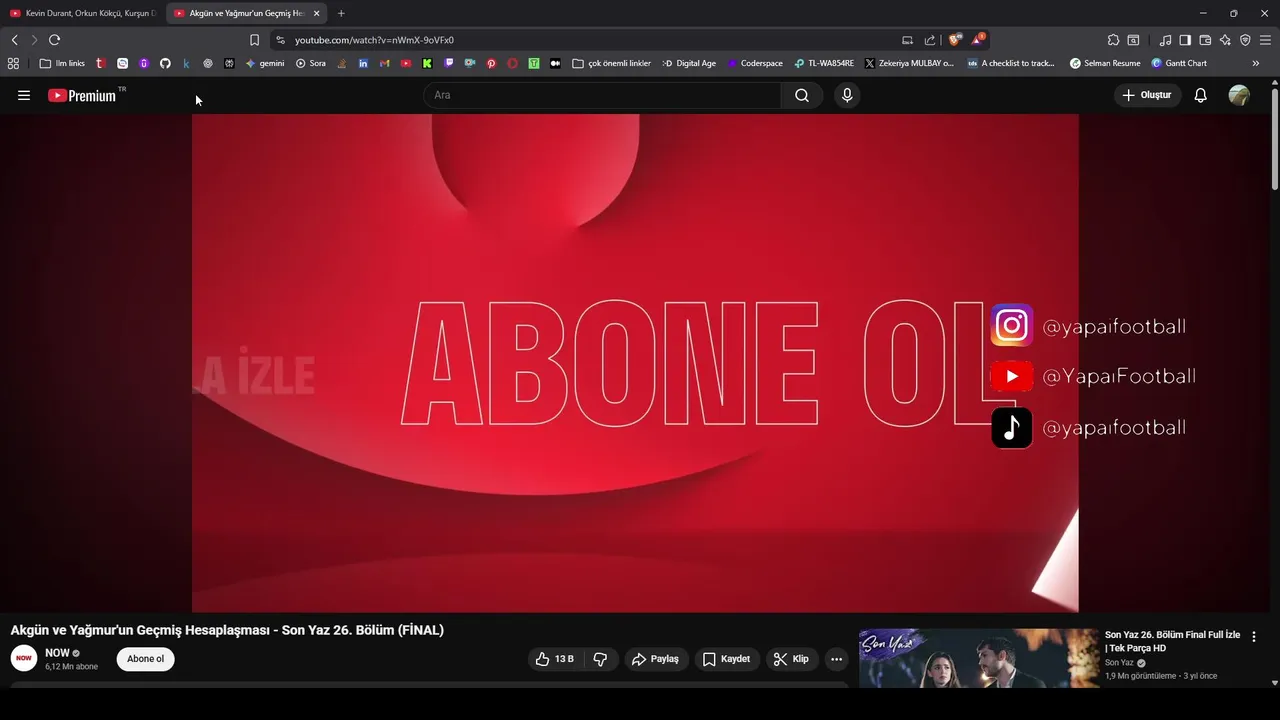Viewport: 1280px width, 720px height.
Task: Open Brave Rewards triangle icon
Action: click(978, 40)
